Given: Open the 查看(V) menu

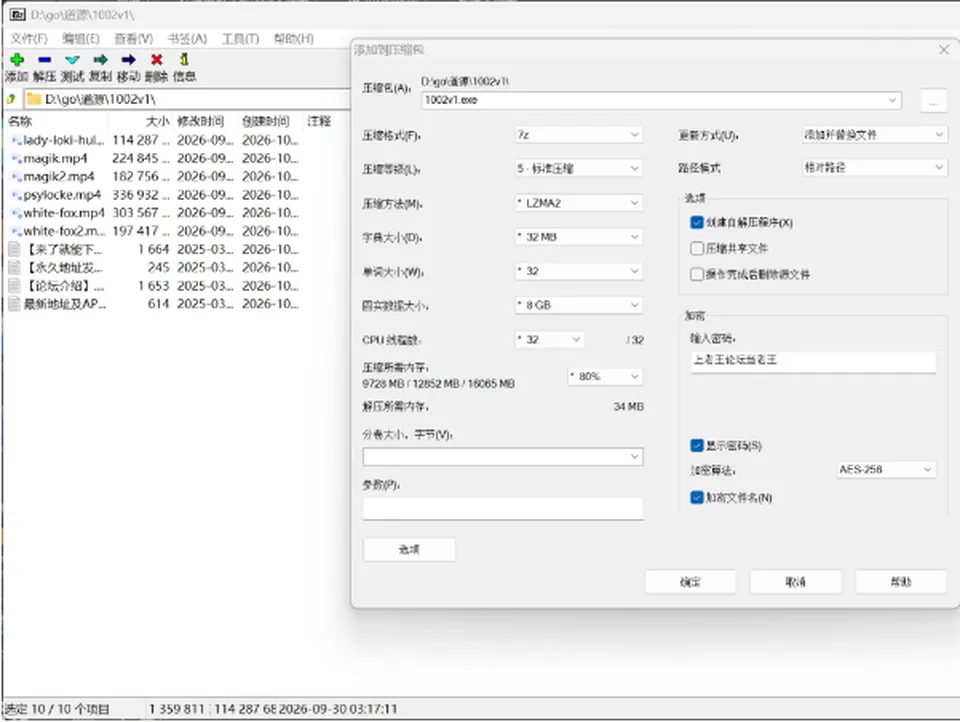Looking at the screenshot, I should pyautogui.click(x=133, y=39).
